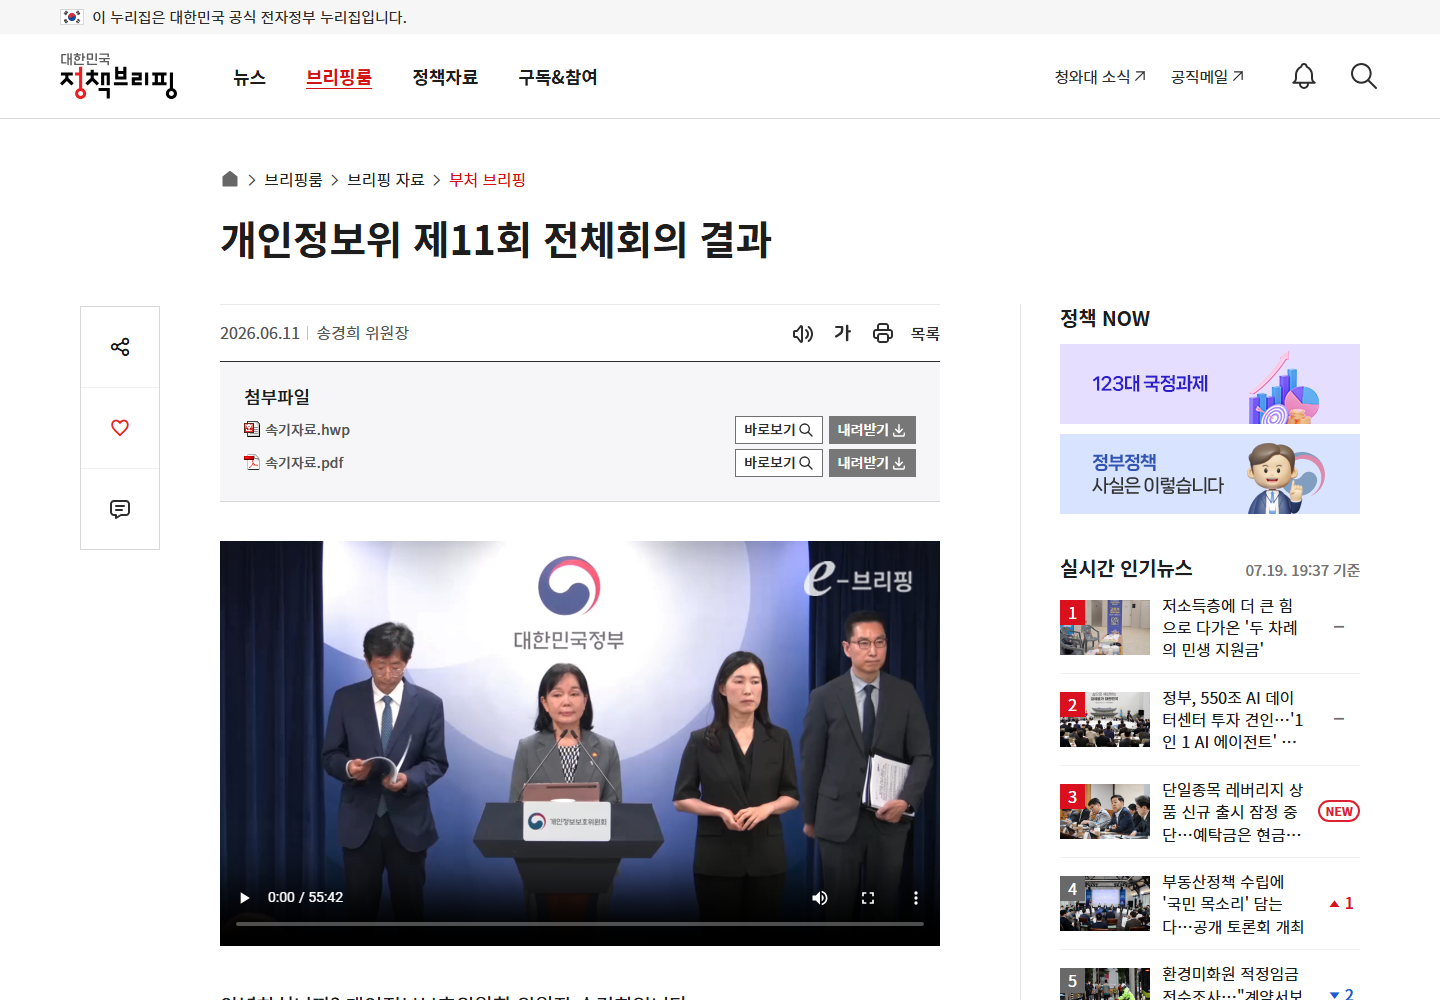Open the rank 2 news thumbnail
This screenshot has width=1440, height=1000.
(x=1105, y=719)
